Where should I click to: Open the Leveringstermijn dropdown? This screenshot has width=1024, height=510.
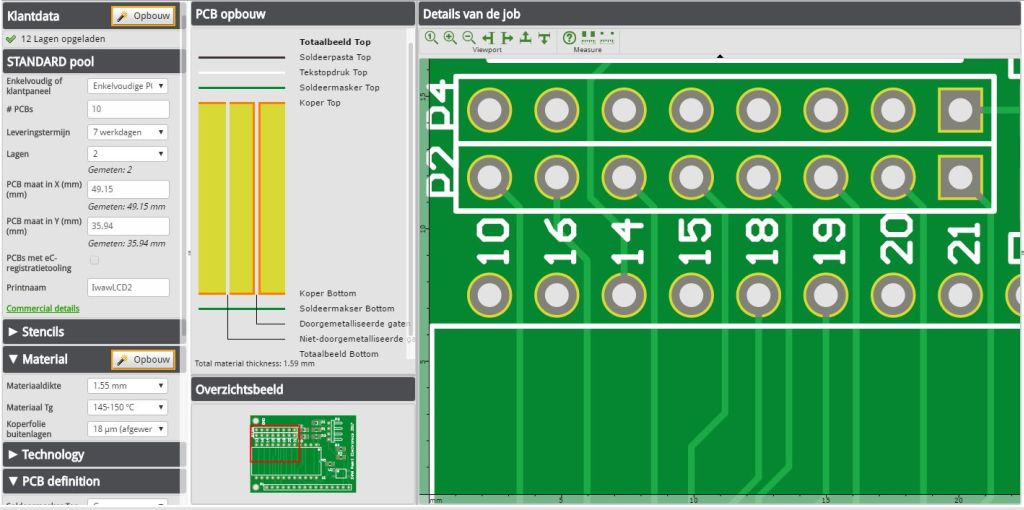pyautogui.click(x=128, y=132)
